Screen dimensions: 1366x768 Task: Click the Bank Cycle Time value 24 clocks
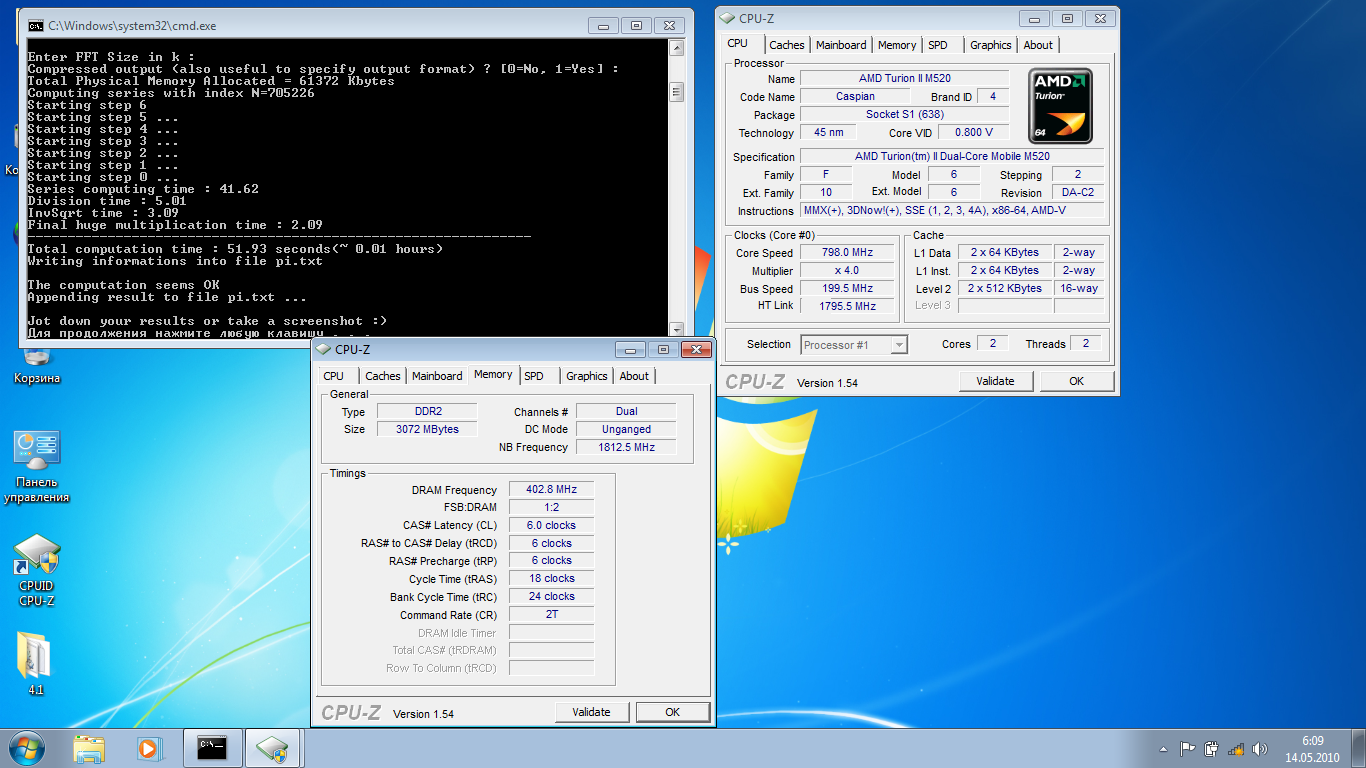(551, 596)
